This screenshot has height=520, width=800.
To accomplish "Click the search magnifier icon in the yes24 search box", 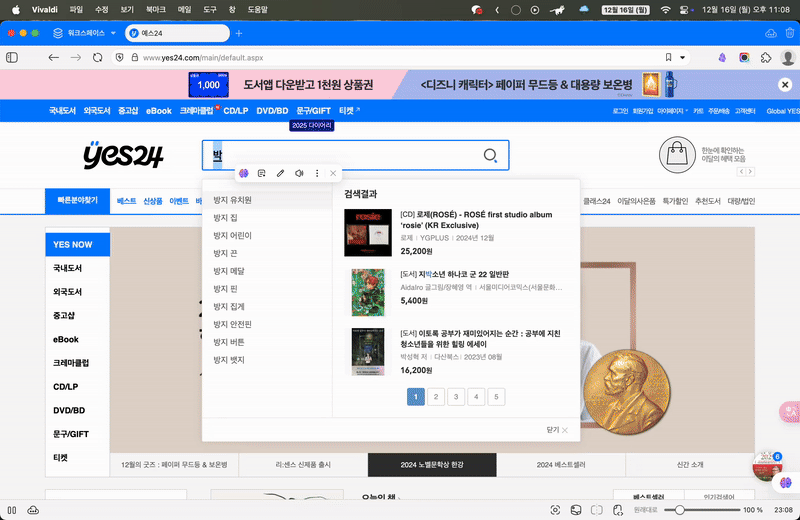I will [x=490, y=155].
